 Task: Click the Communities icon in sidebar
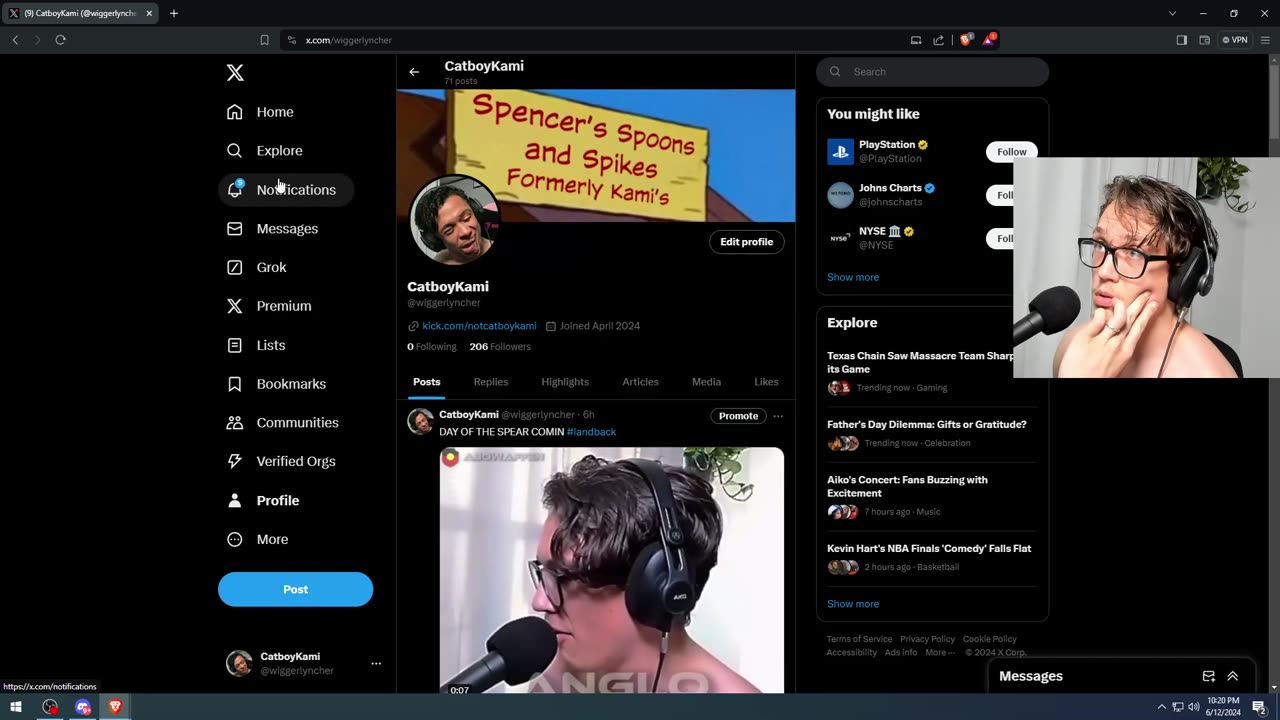pos(235,422)
